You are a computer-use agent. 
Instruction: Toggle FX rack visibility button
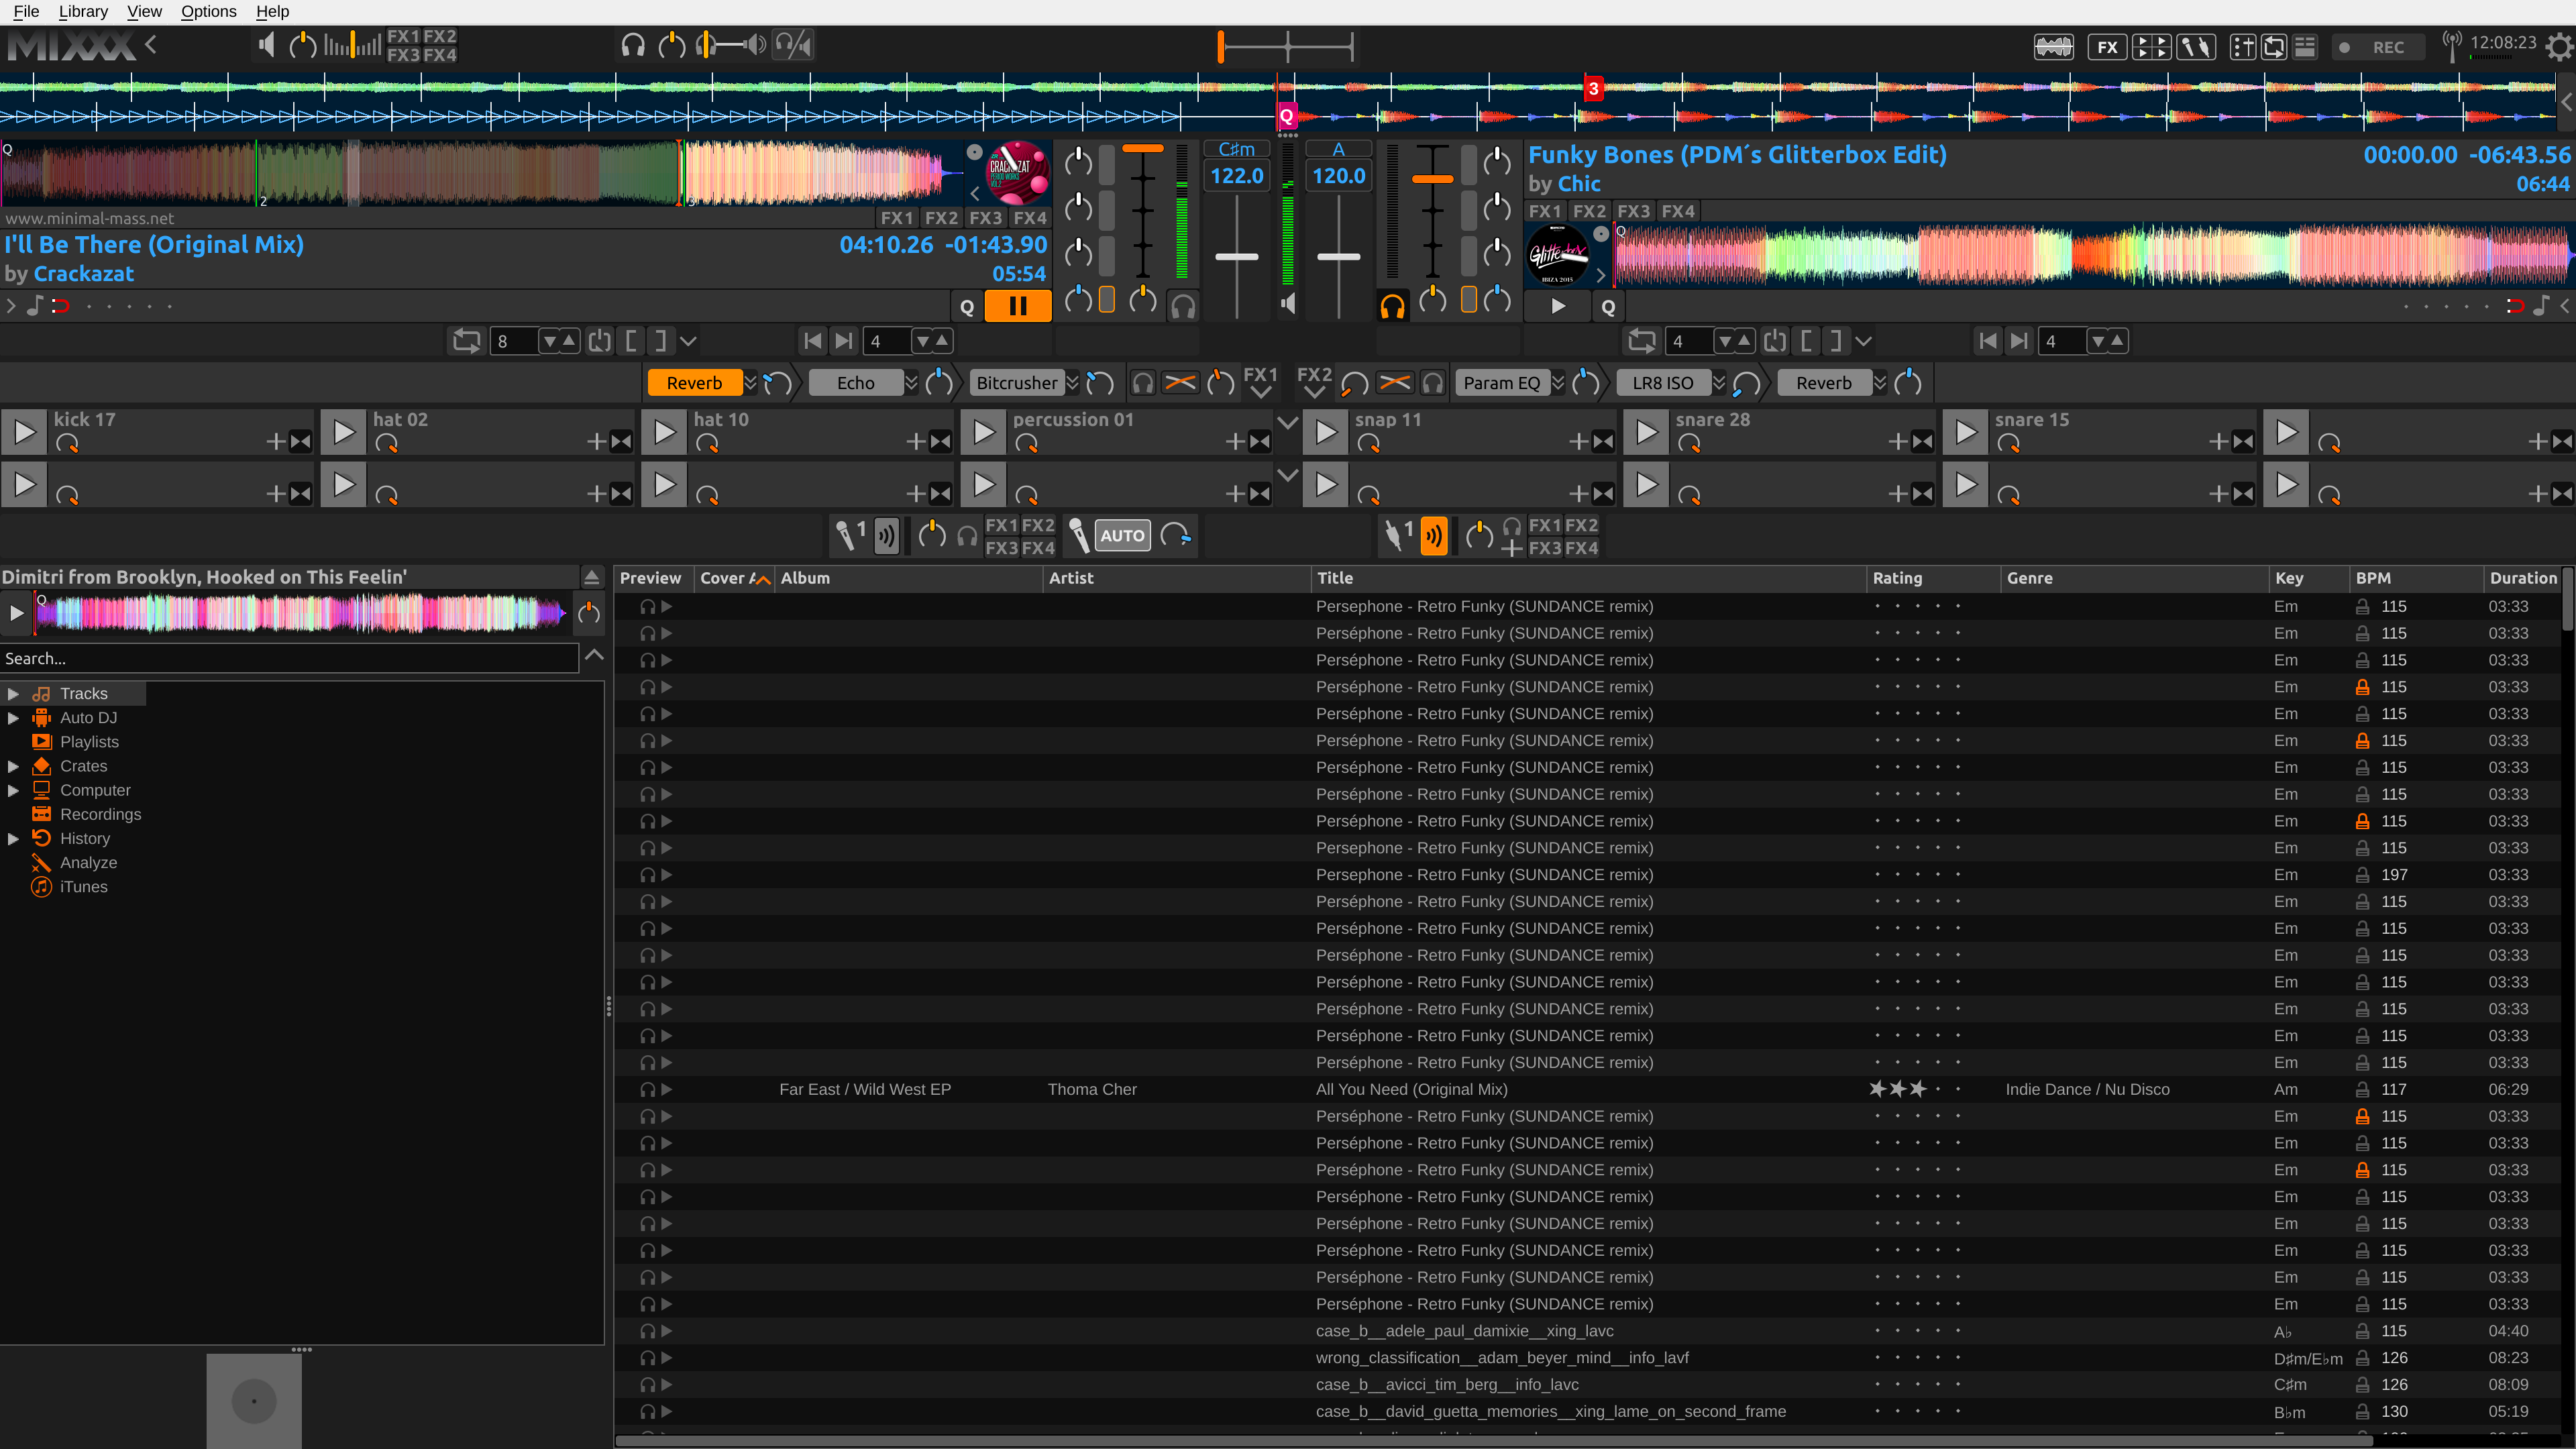point(2107,47)
